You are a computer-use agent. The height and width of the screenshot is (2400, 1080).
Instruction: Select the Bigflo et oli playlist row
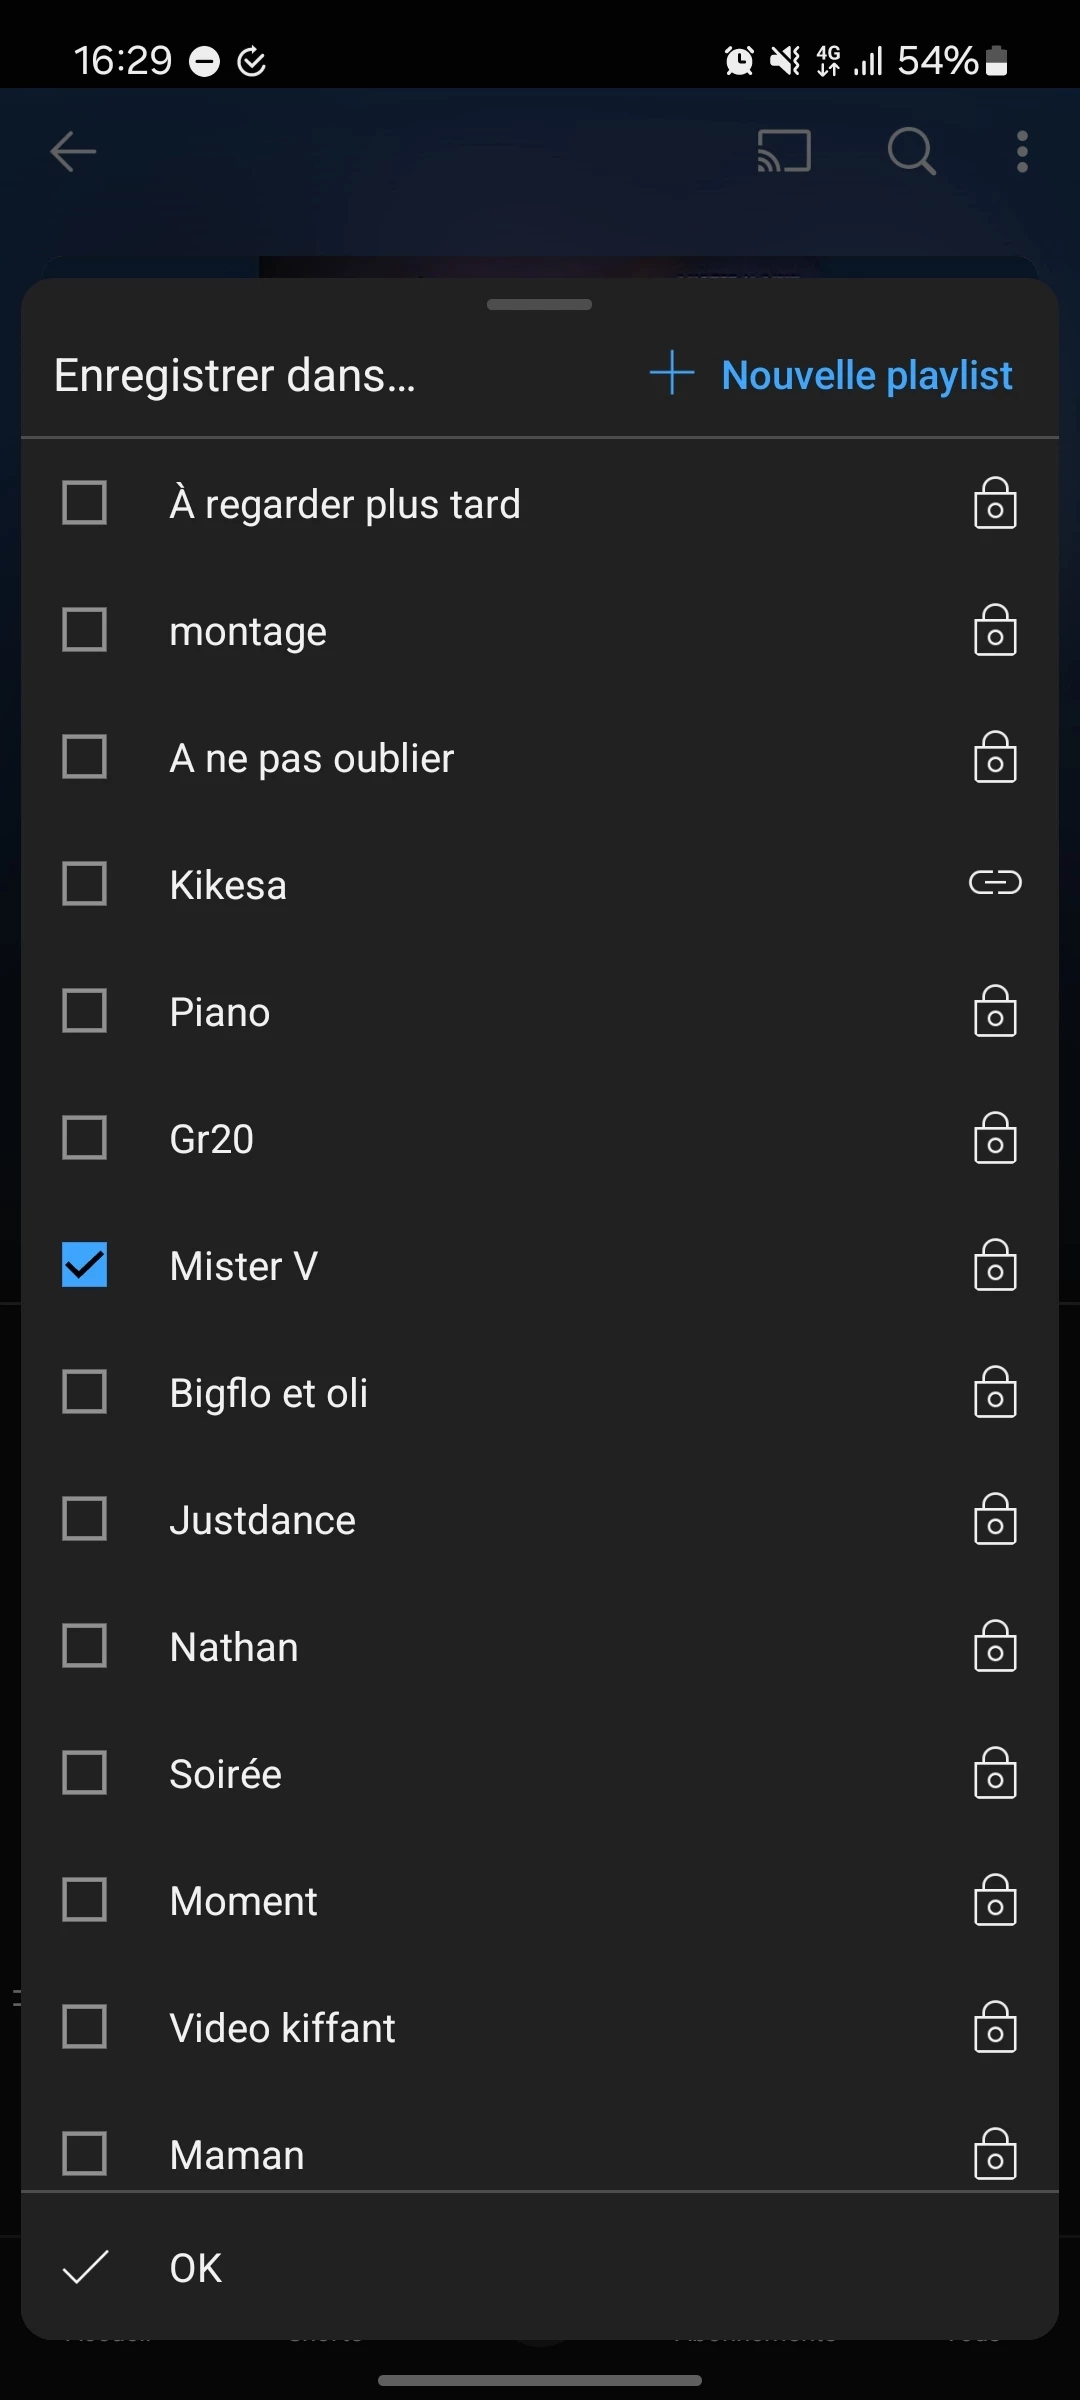(x=269, y=1393)
